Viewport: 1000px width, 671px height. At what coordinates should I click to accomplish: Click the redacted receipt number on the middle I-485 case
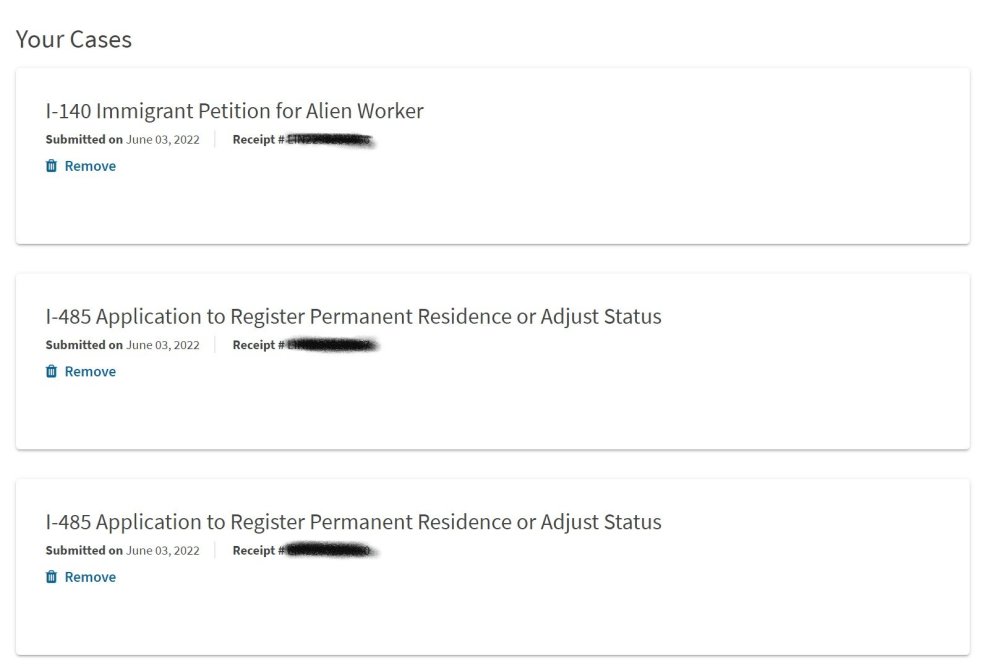332,345
